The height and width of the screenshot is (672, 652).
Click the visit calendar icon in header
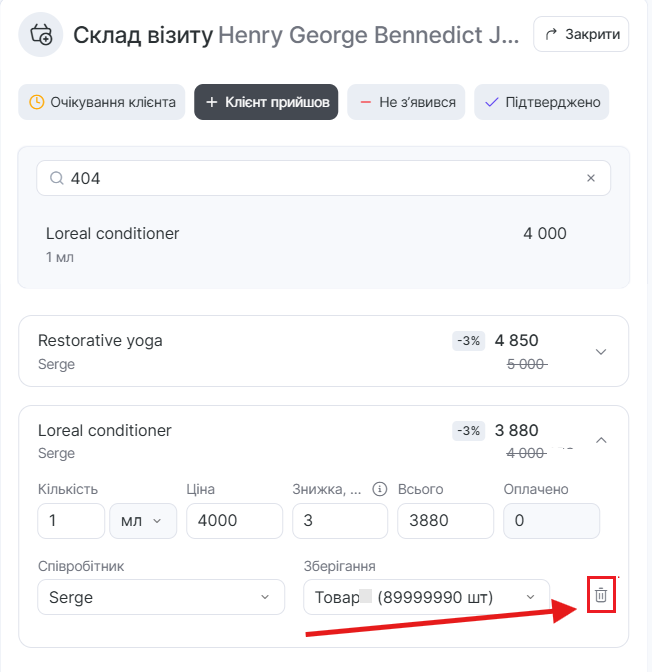pyautogui.click(x=41, y=35)
